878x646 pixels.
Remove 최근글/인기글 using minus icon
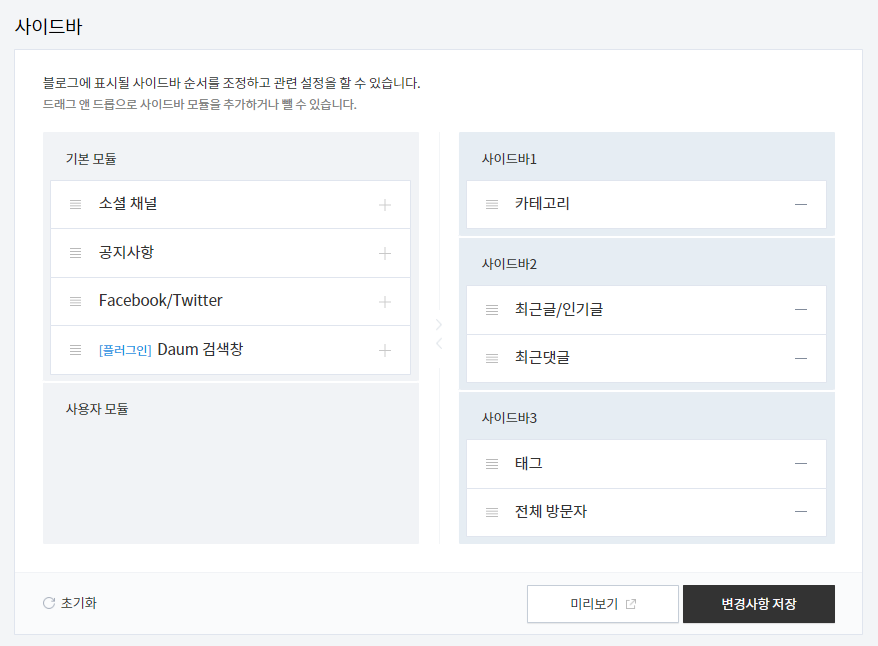[801, 310]
